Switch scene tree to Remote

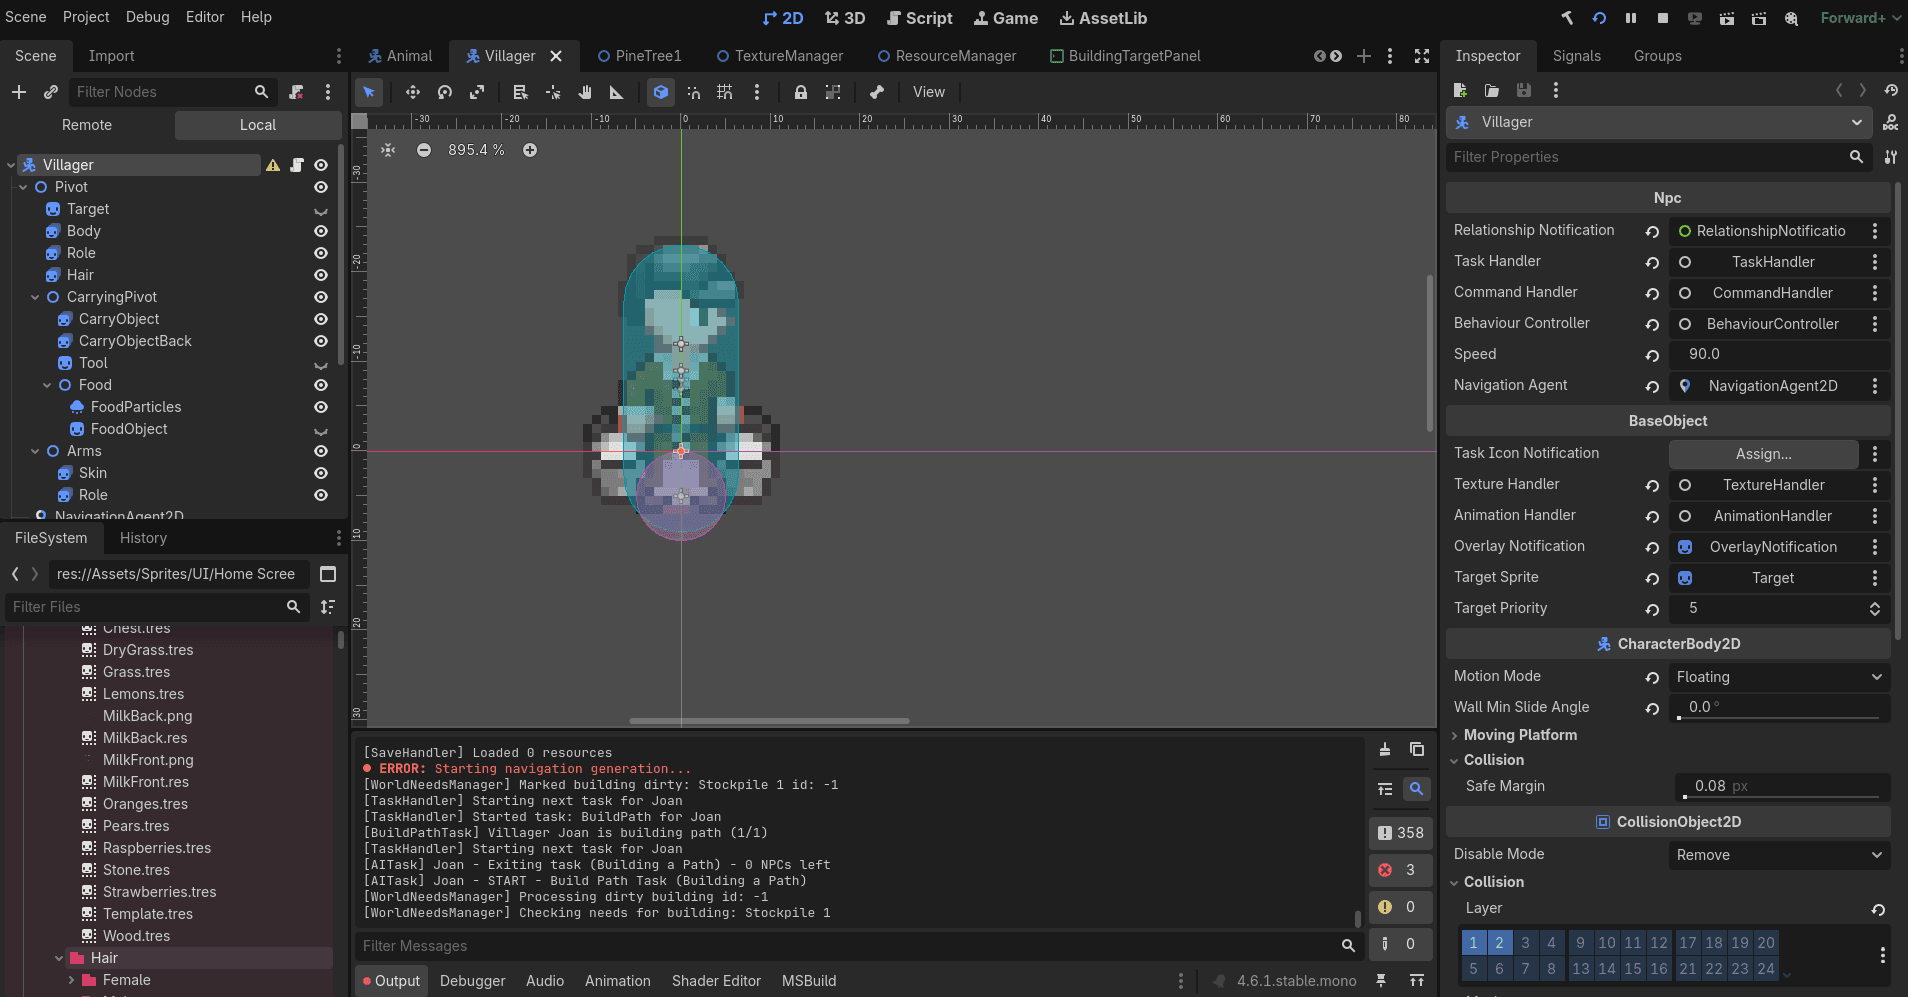tap(87, 125)
